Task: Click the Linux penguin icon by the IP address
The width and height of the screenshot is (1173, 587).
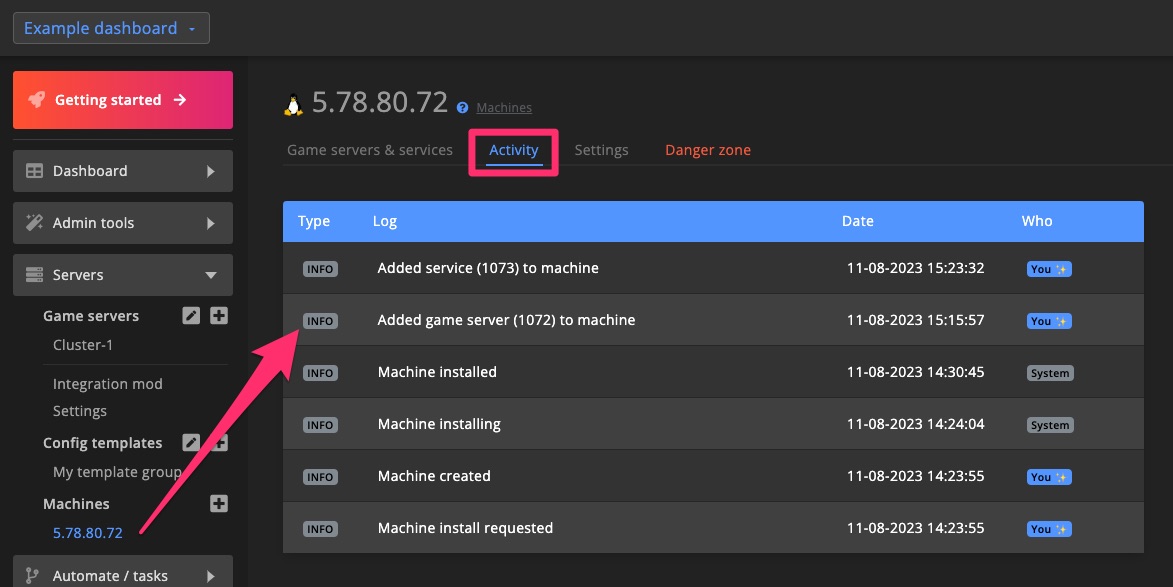Action: coord(293,105)
